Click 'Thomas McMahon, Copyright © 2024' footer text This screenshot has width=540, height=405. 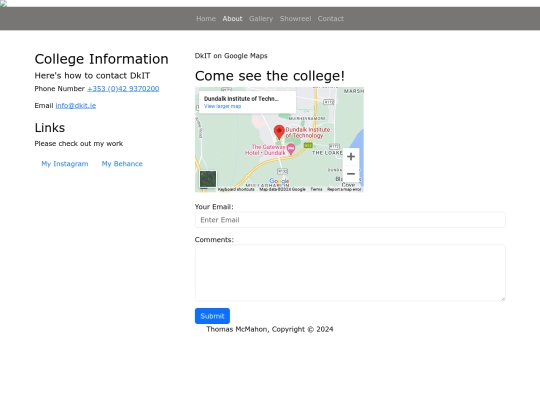270,329
